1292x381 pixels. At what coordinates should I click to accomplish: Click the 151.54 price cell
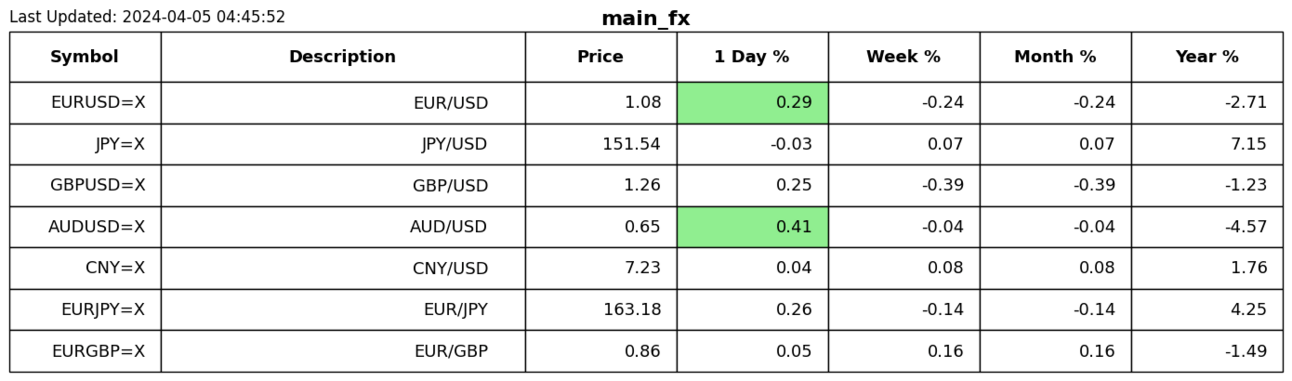[601, 144]
